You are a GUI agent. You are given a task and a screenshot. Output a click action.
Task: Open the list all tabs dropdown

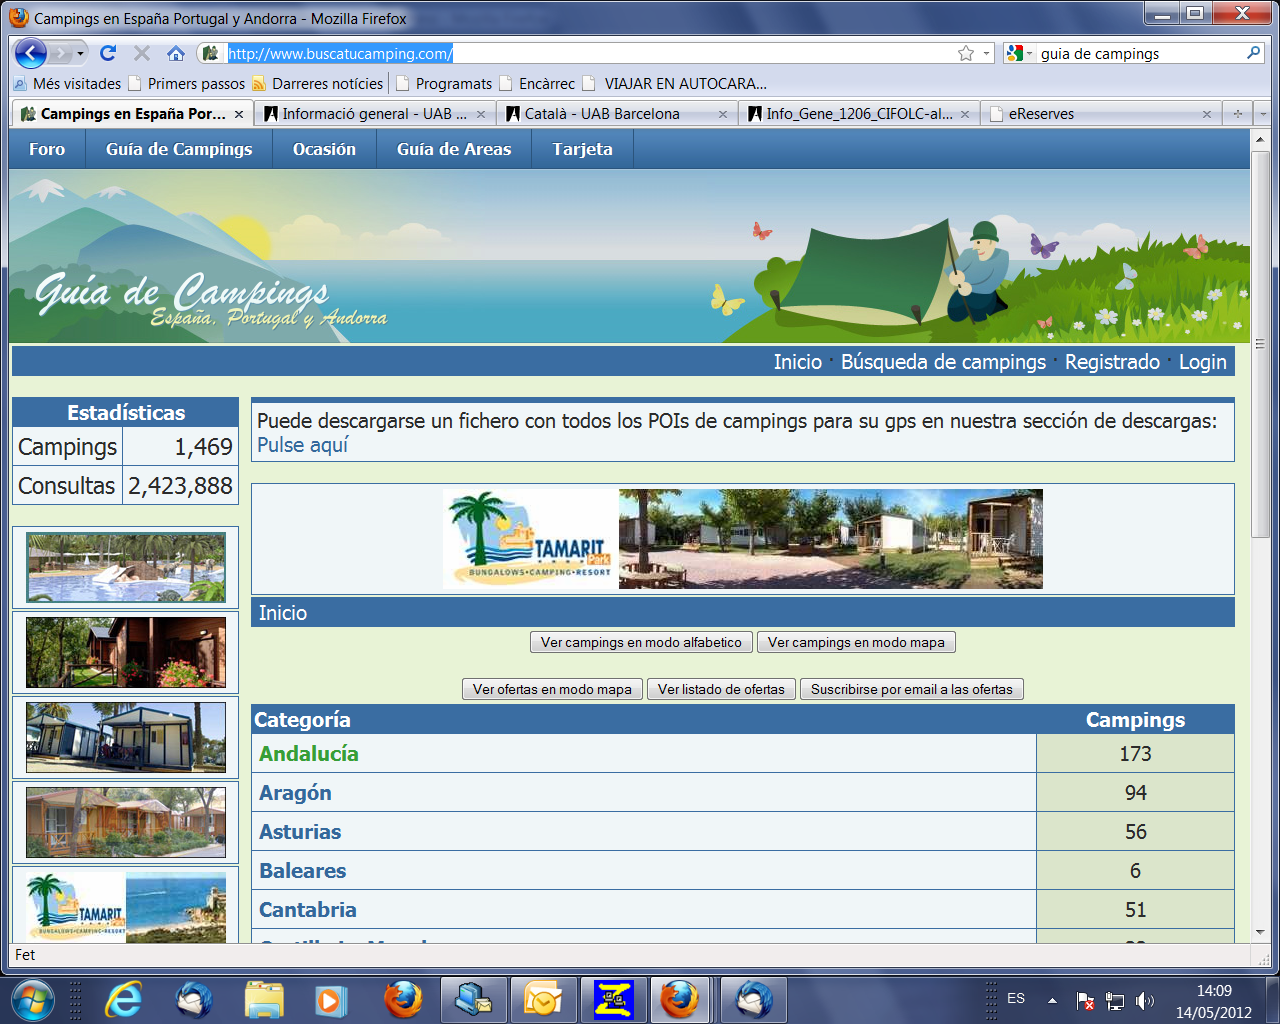coord(1261,114)
